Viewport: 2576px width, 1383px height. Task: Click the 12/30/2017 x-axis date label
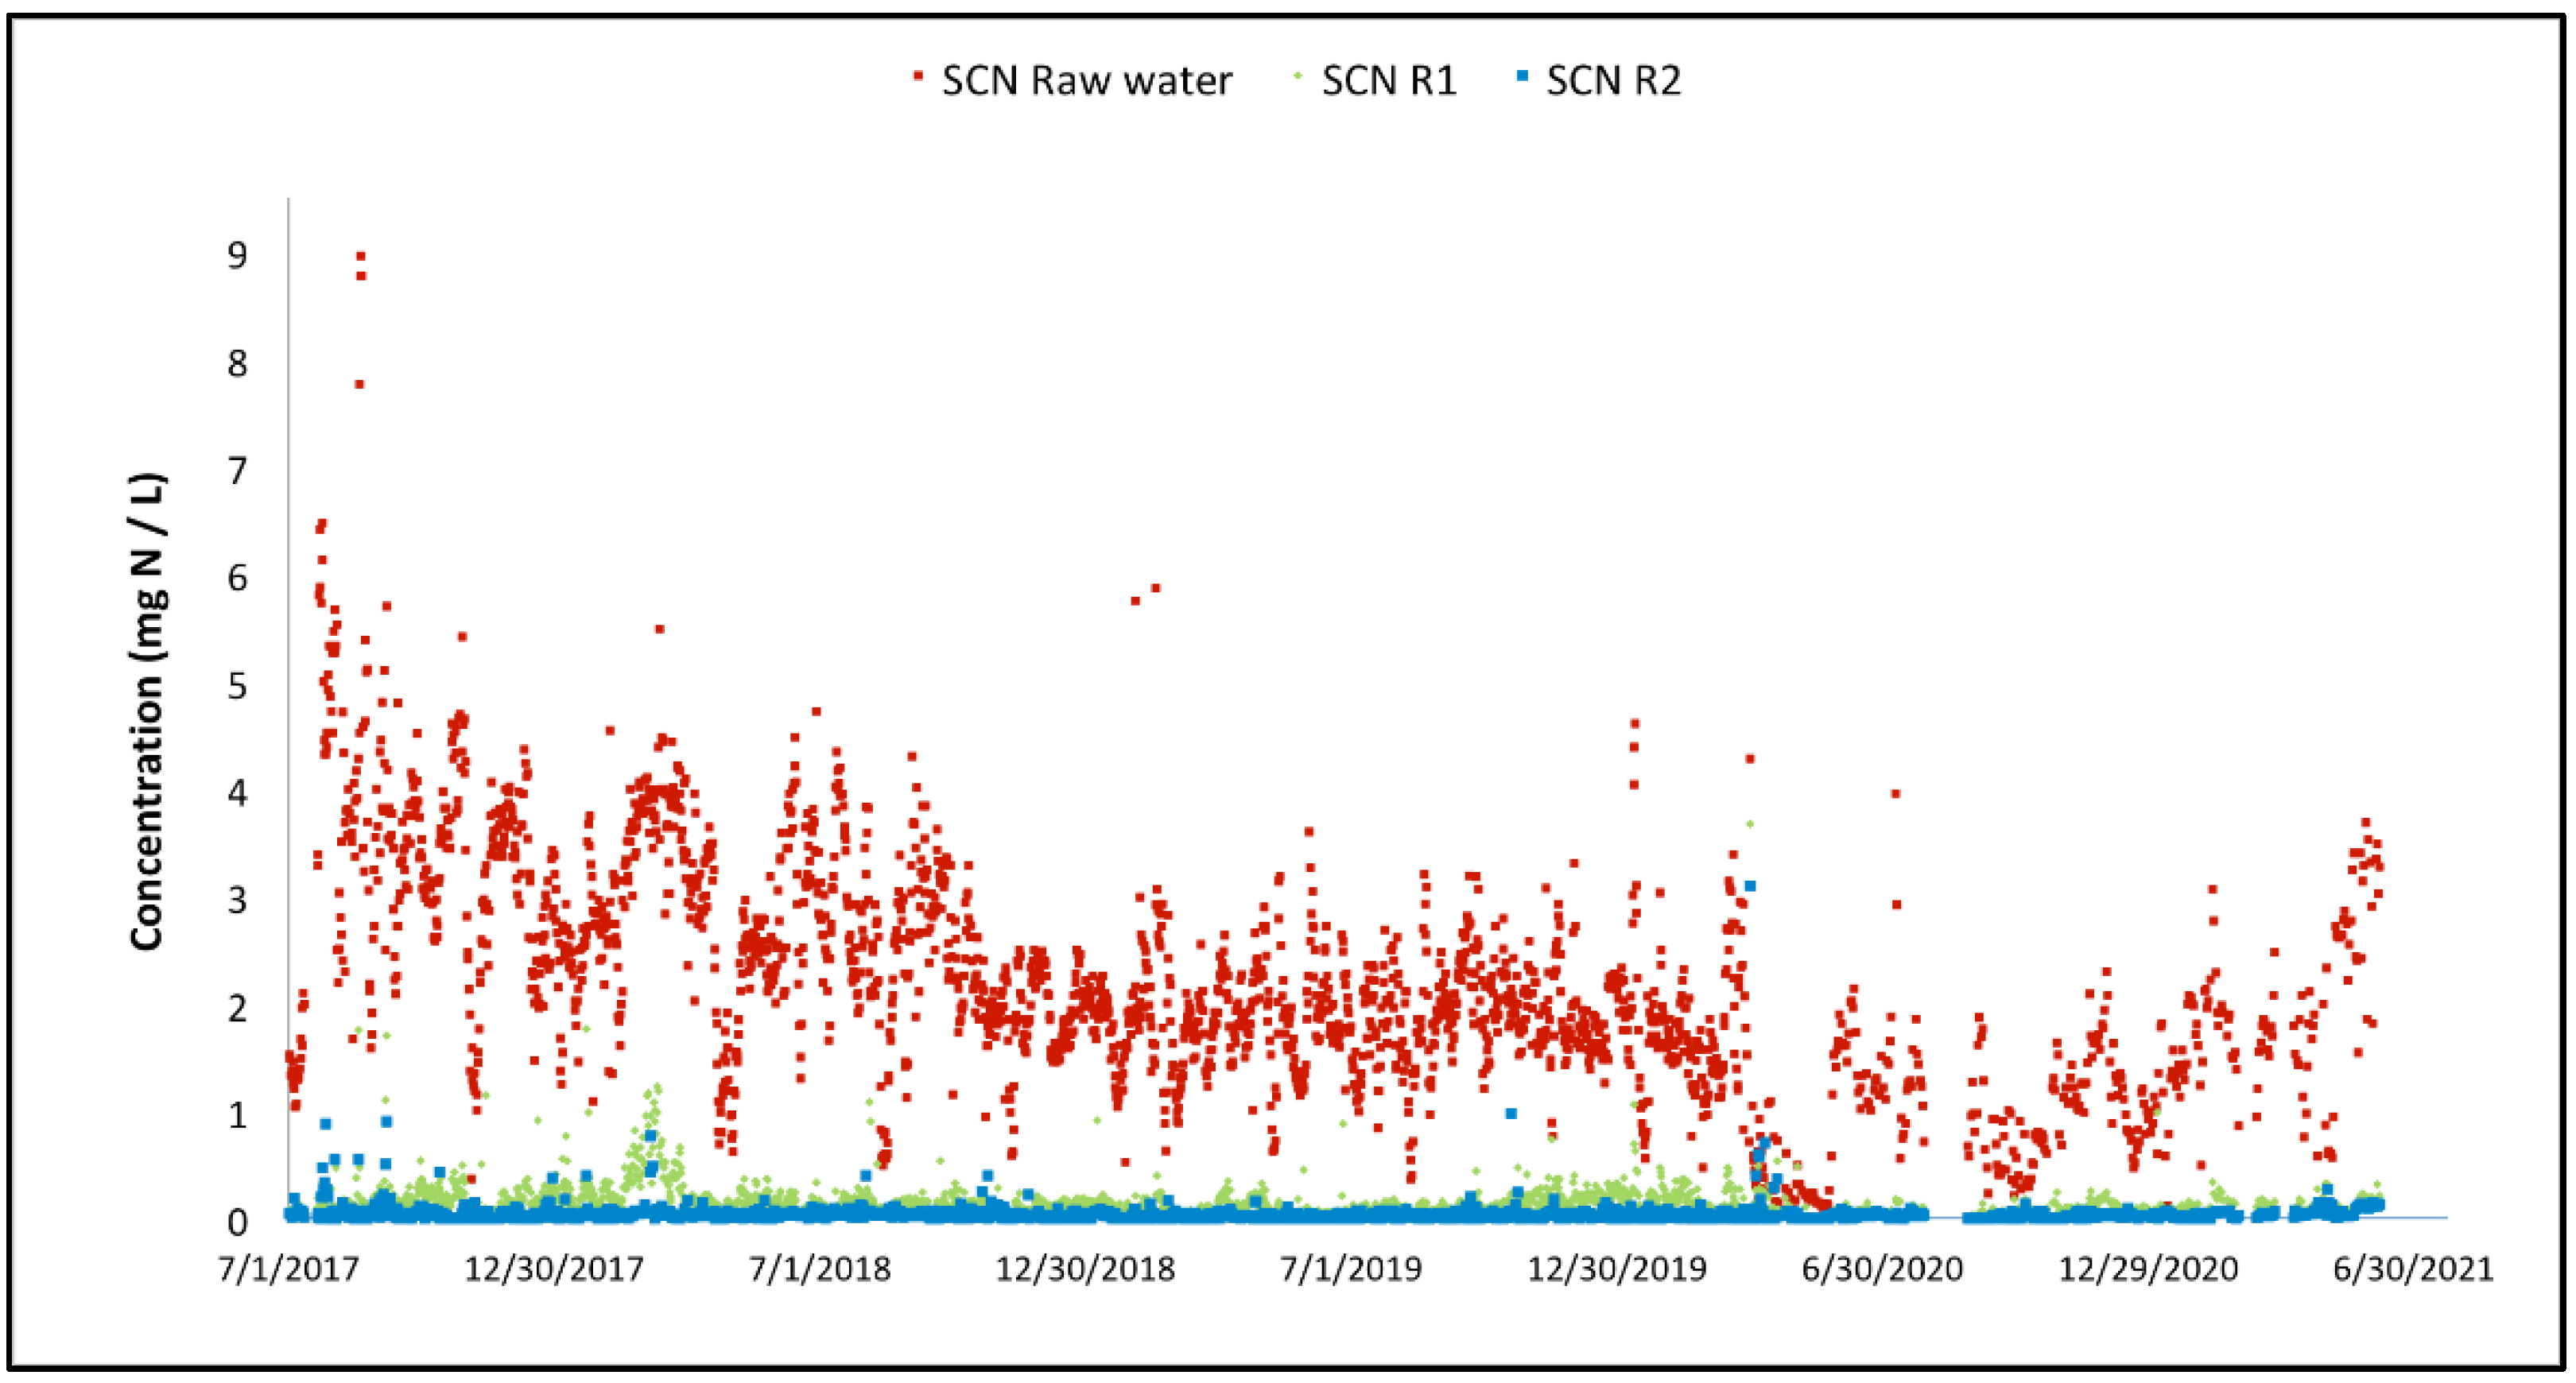(554, 1268)
